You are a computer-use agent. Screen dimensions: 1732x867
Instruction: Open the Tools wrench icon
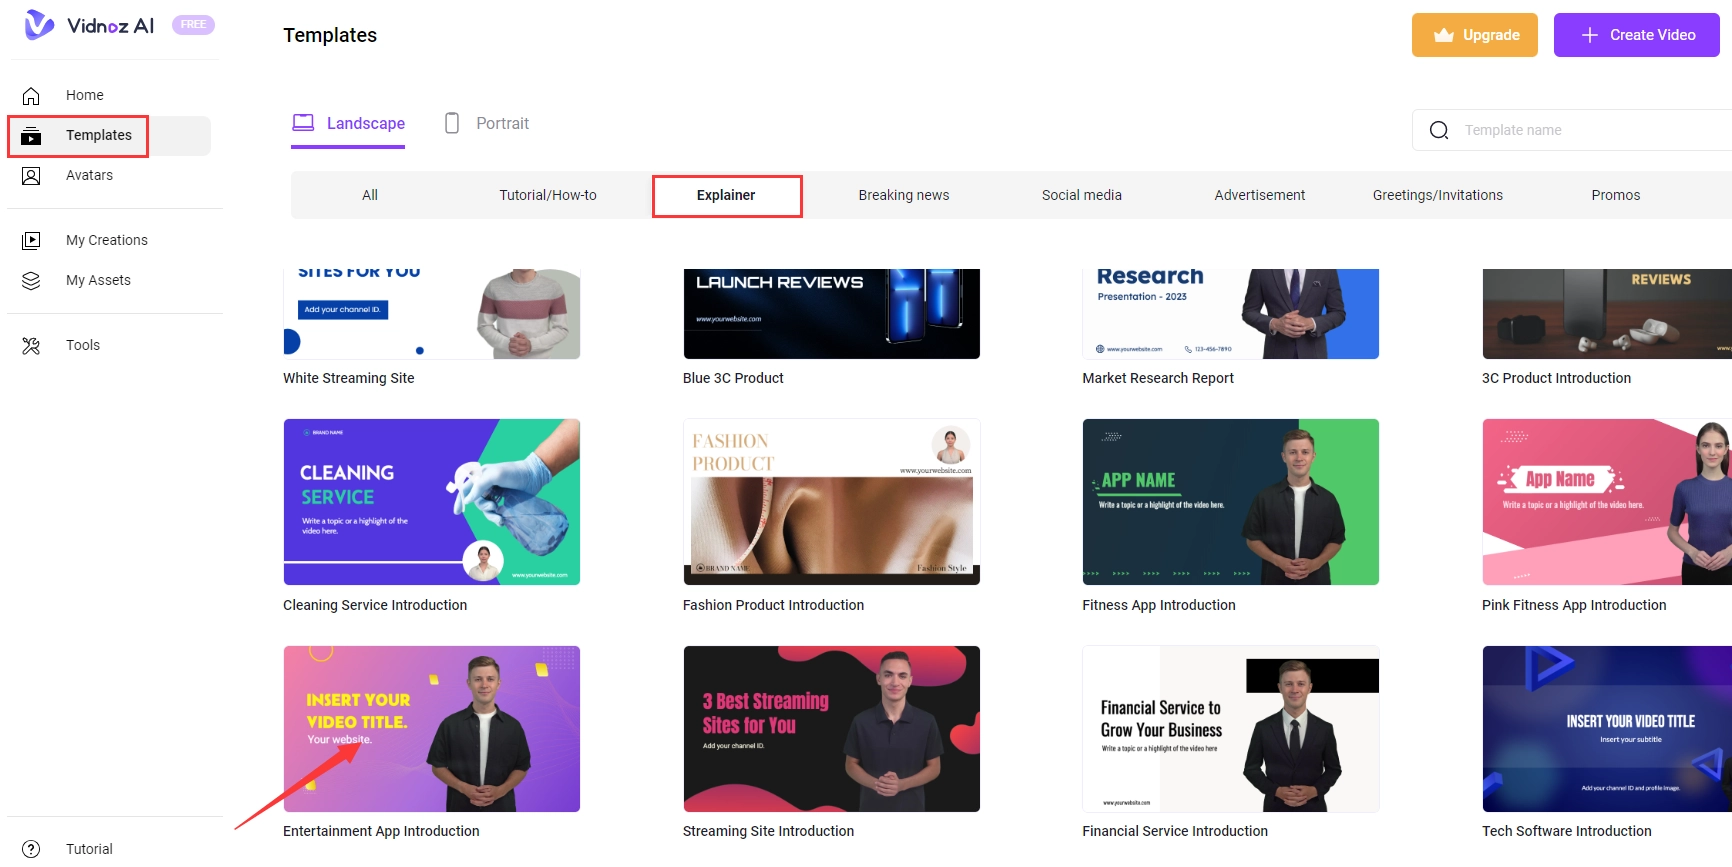[x=31, y=346]
